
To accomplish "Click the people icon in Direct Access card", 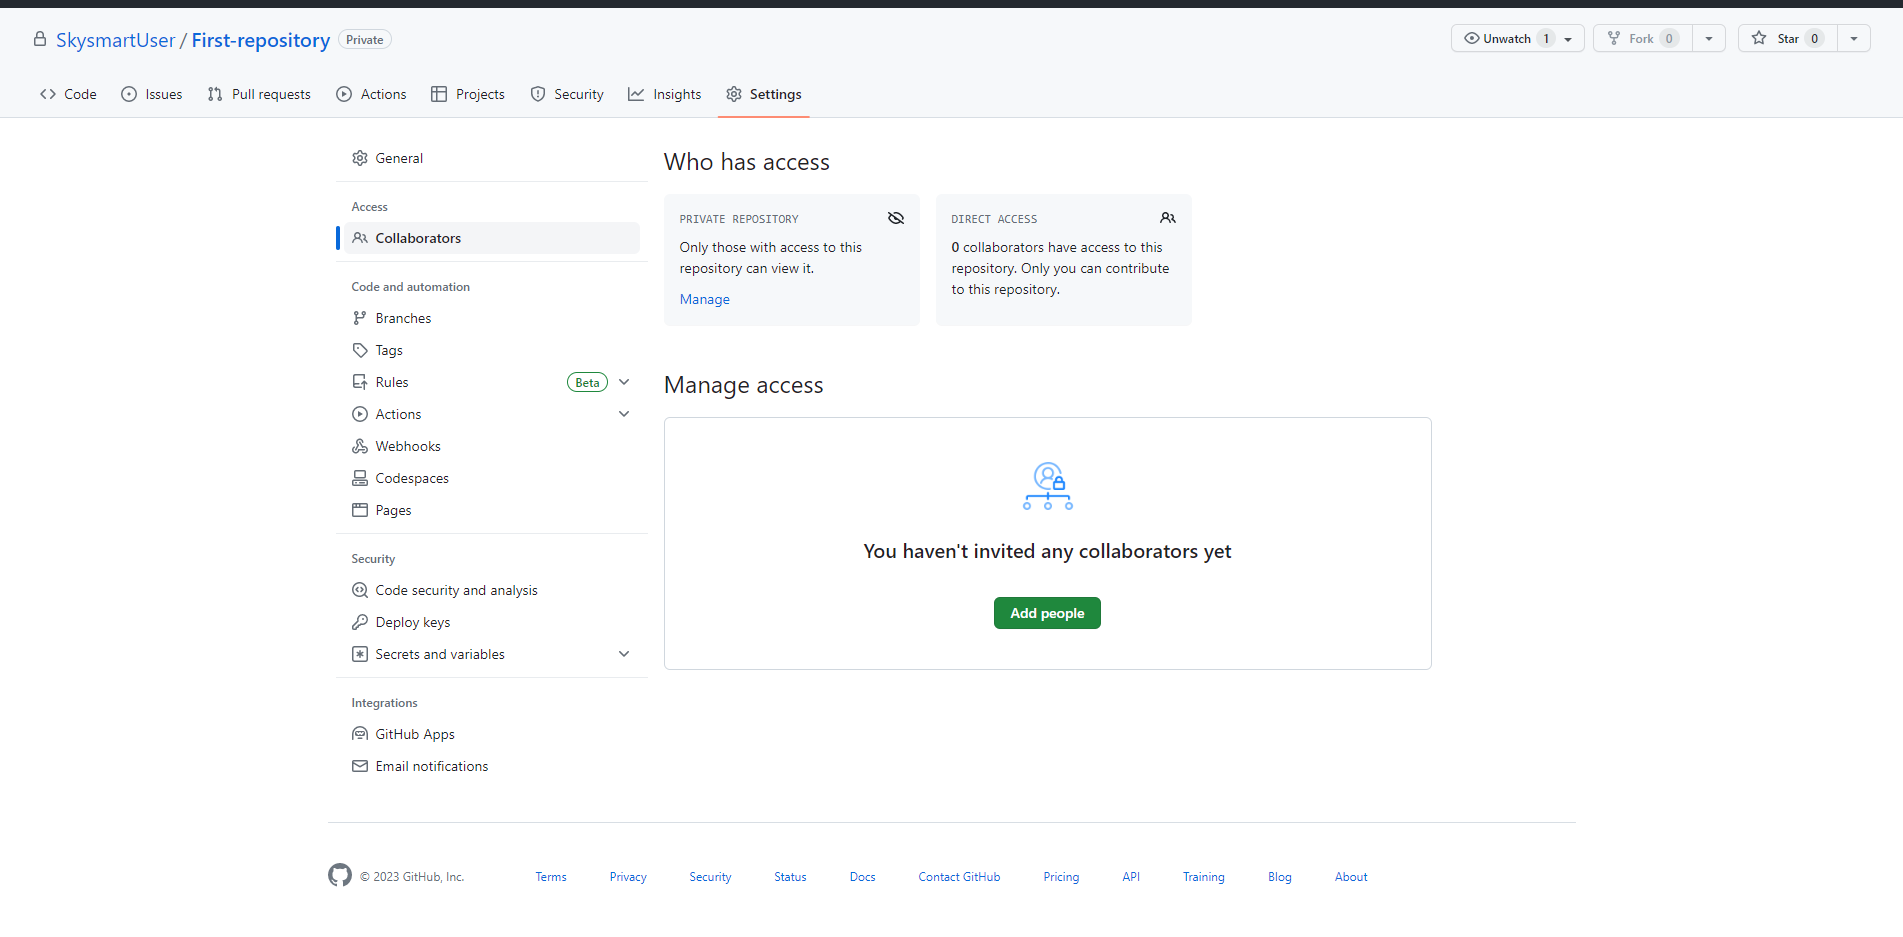I will point(1168,218).
